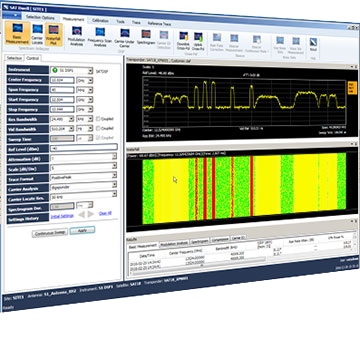Select the Basic Measurement ribbon icon
This screenshot has width=360, height=360.
(x=17, y=33)
